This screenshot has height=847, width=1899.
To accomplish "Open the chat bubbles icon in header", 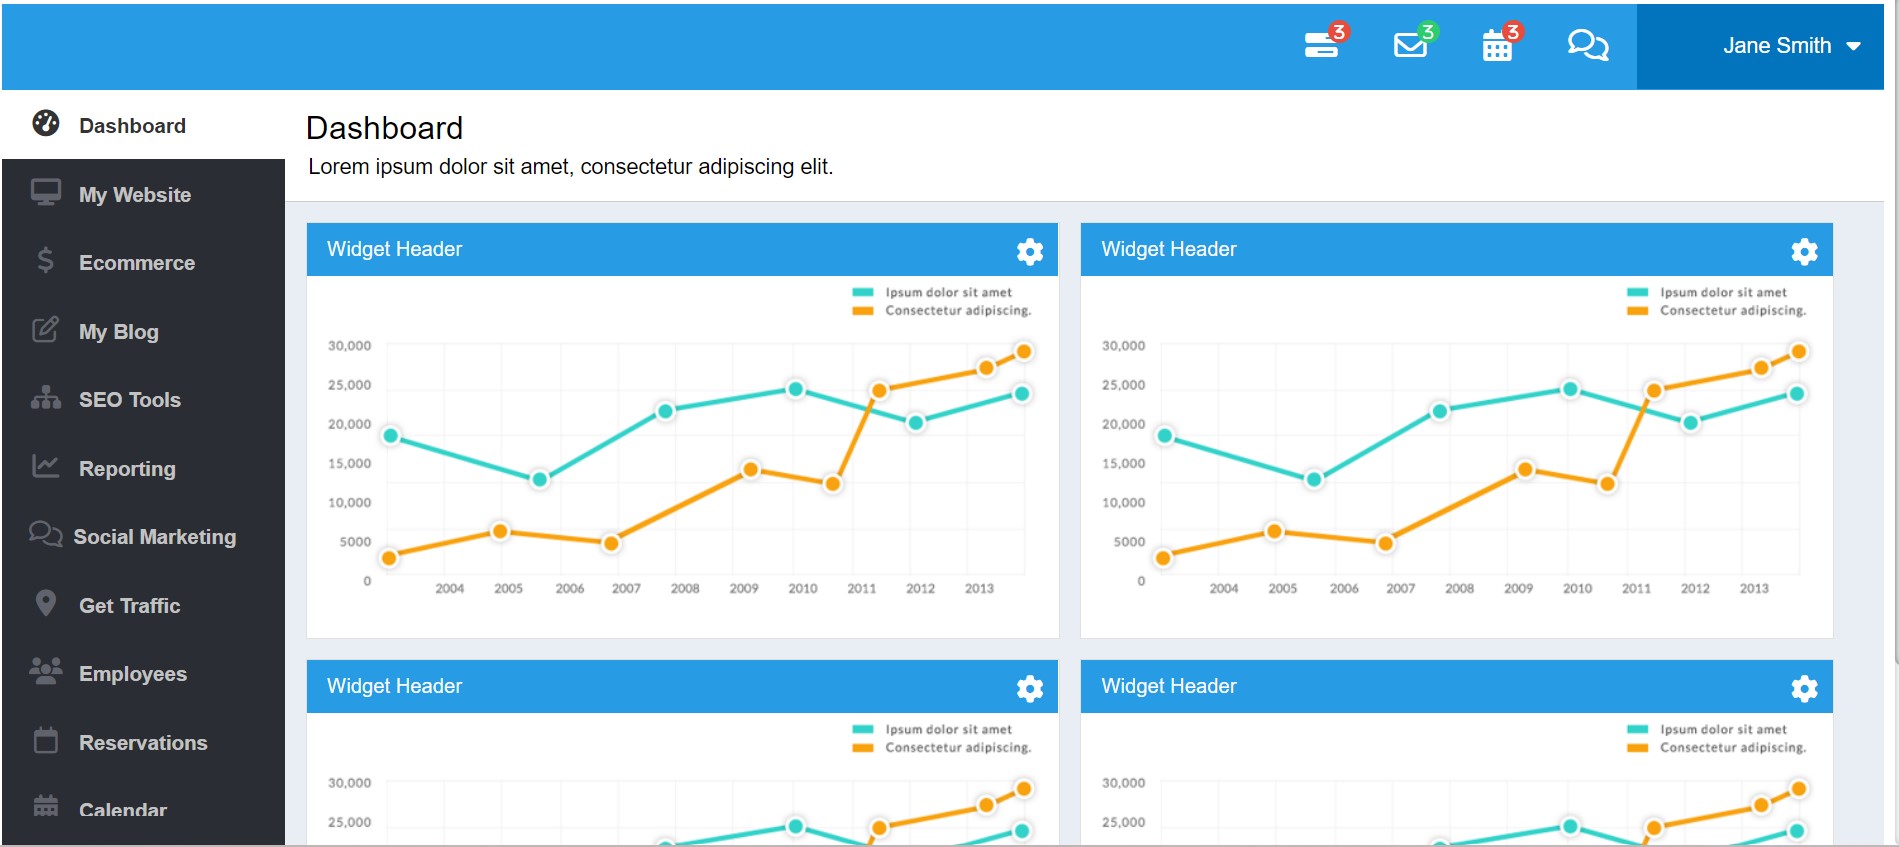I will [x=1588, y=45].
